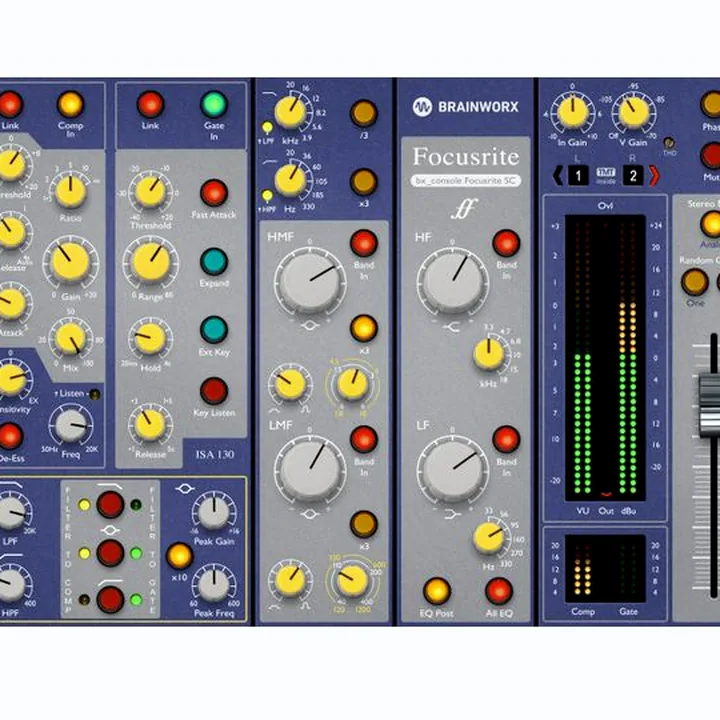Go to previous channel with left arrow
720x720 pixels.
[x=557, y=175]
